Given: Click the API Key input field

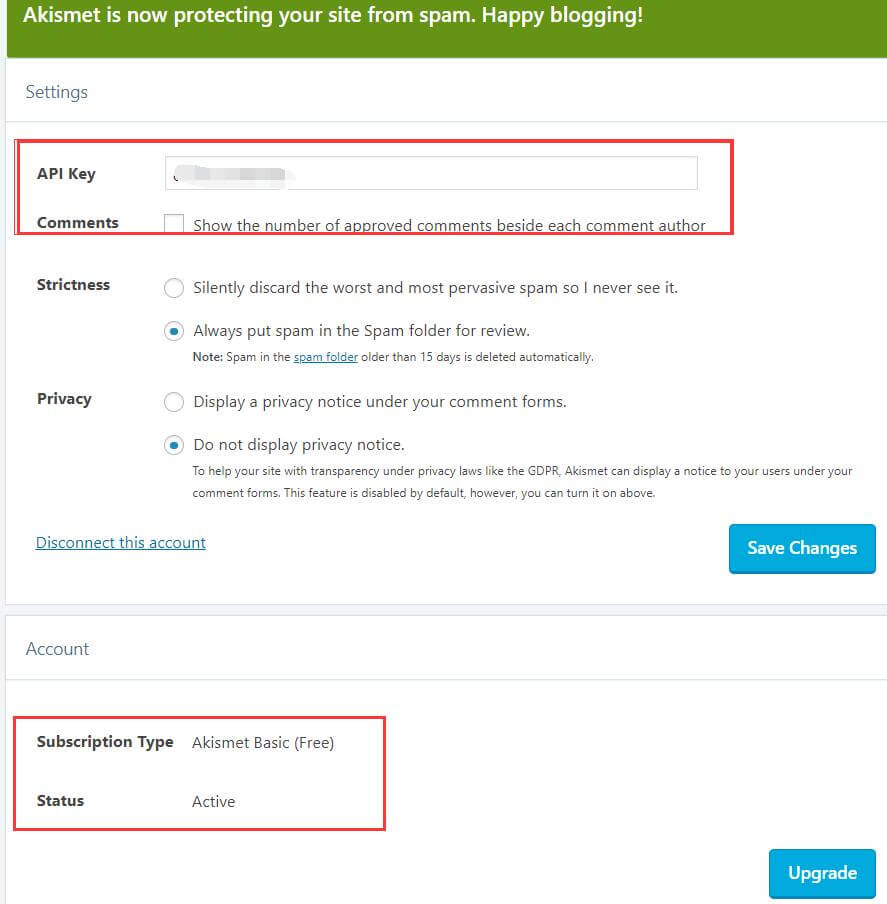Looking at the screenshot, I should click(x=430, y=173).
